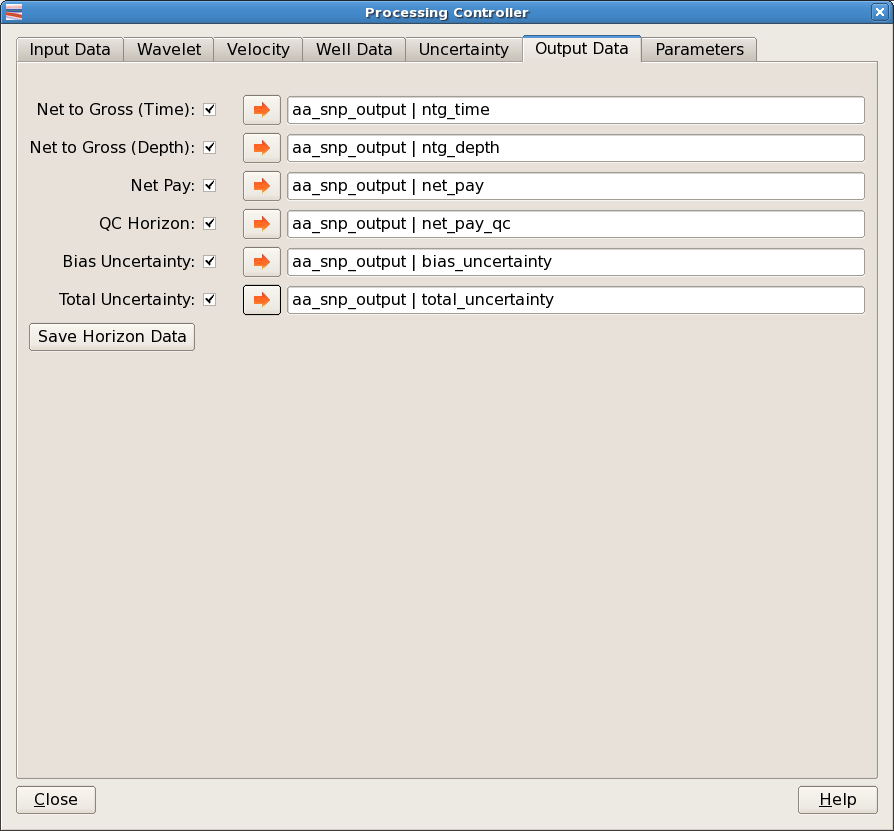Click the Total Uncertainty arrow button
Viewport: 894px width, 831px height.
click(x=262, y=300)
